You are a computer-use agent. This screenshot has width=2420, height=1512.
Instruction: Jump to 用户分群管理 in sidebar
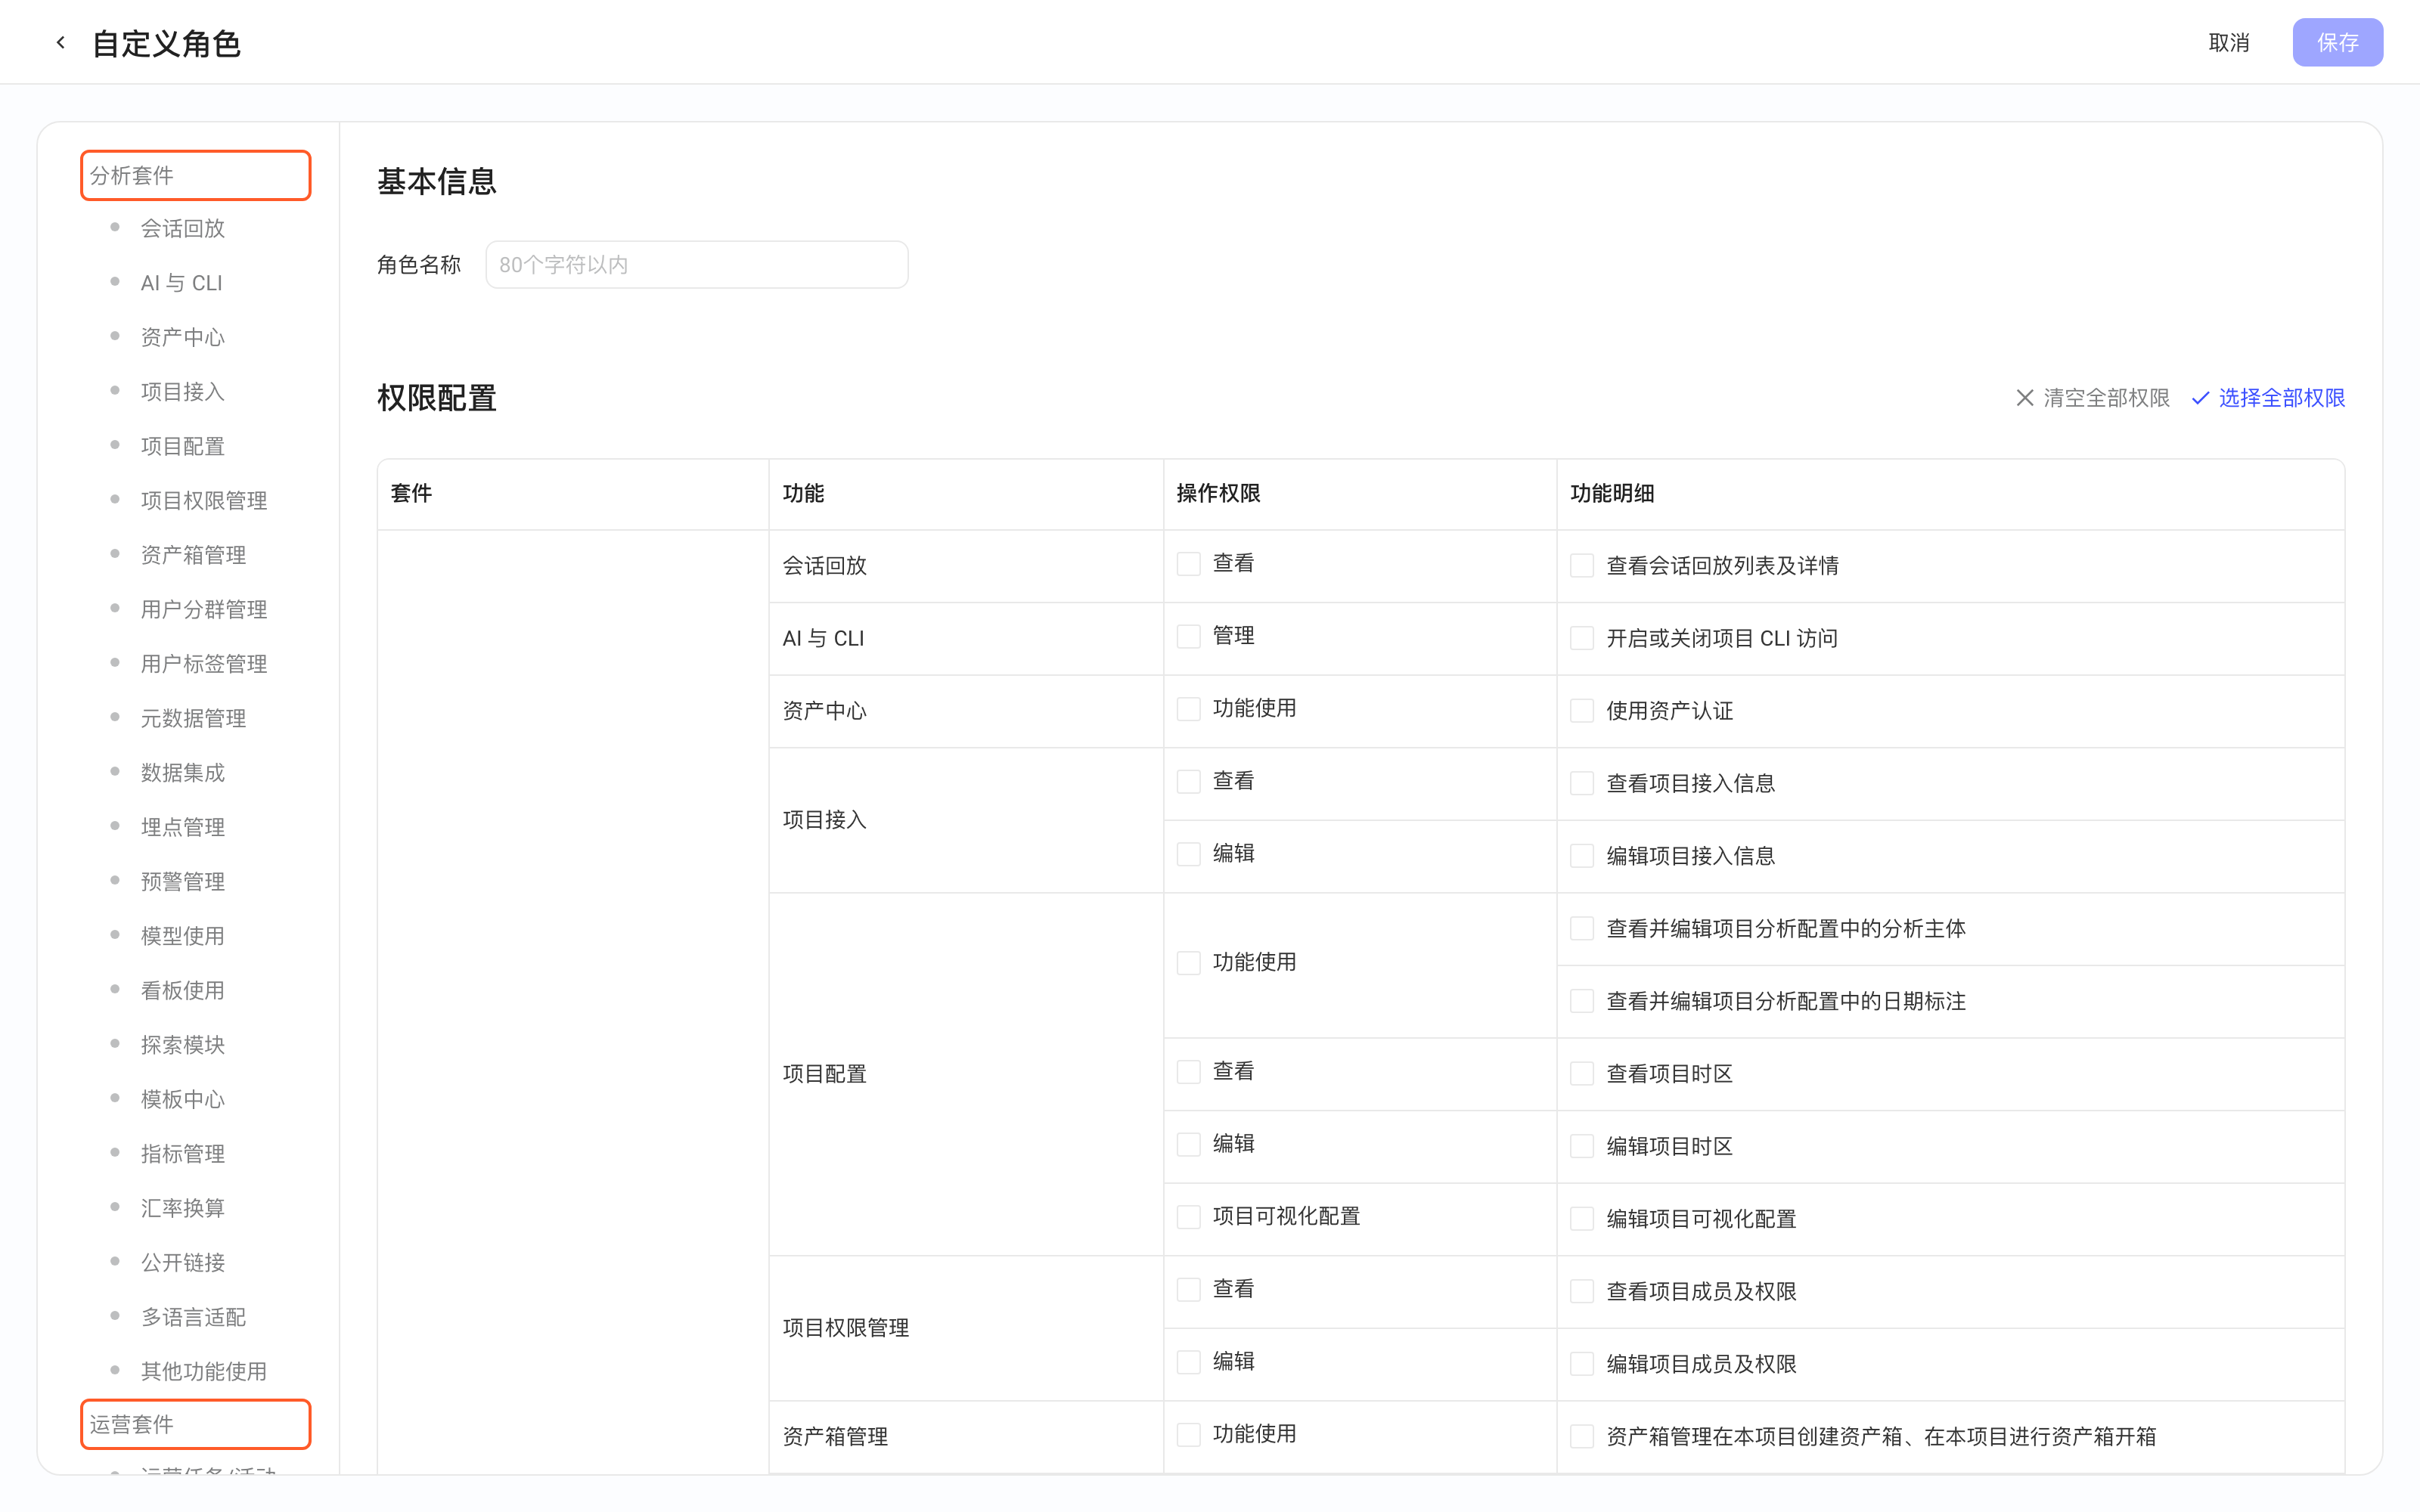pyautogui.click(x=204, y=610)
